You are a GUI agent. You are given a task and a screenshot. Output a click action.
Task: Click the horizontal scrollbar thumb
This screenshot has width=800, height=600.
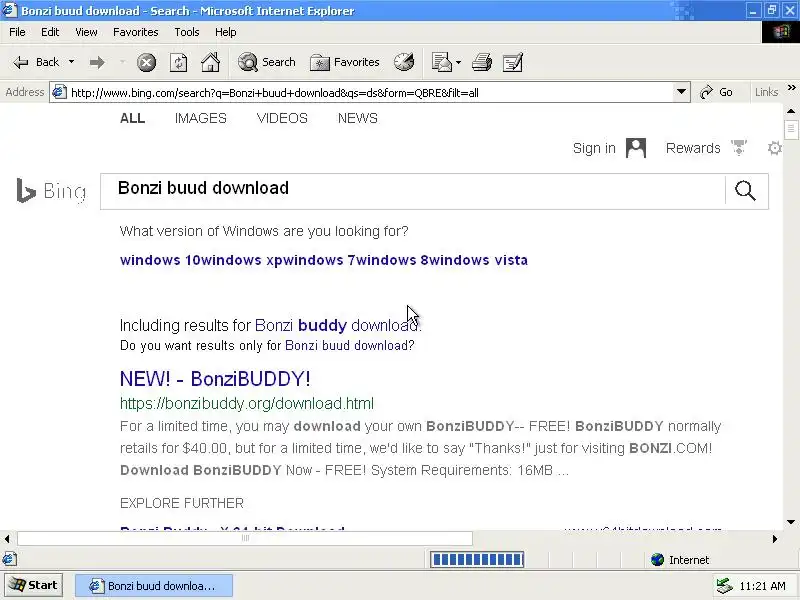point(245,538)
